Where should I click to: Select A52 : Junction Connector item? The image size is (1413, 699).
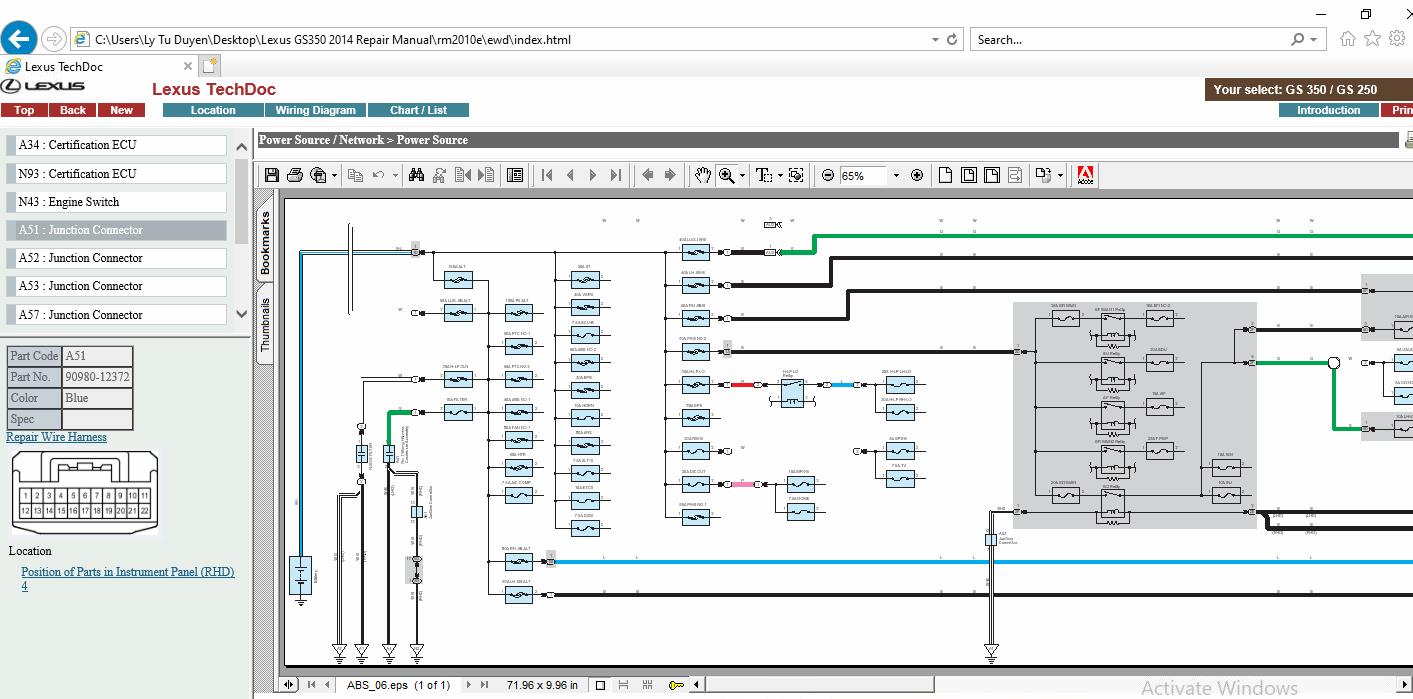118,258
